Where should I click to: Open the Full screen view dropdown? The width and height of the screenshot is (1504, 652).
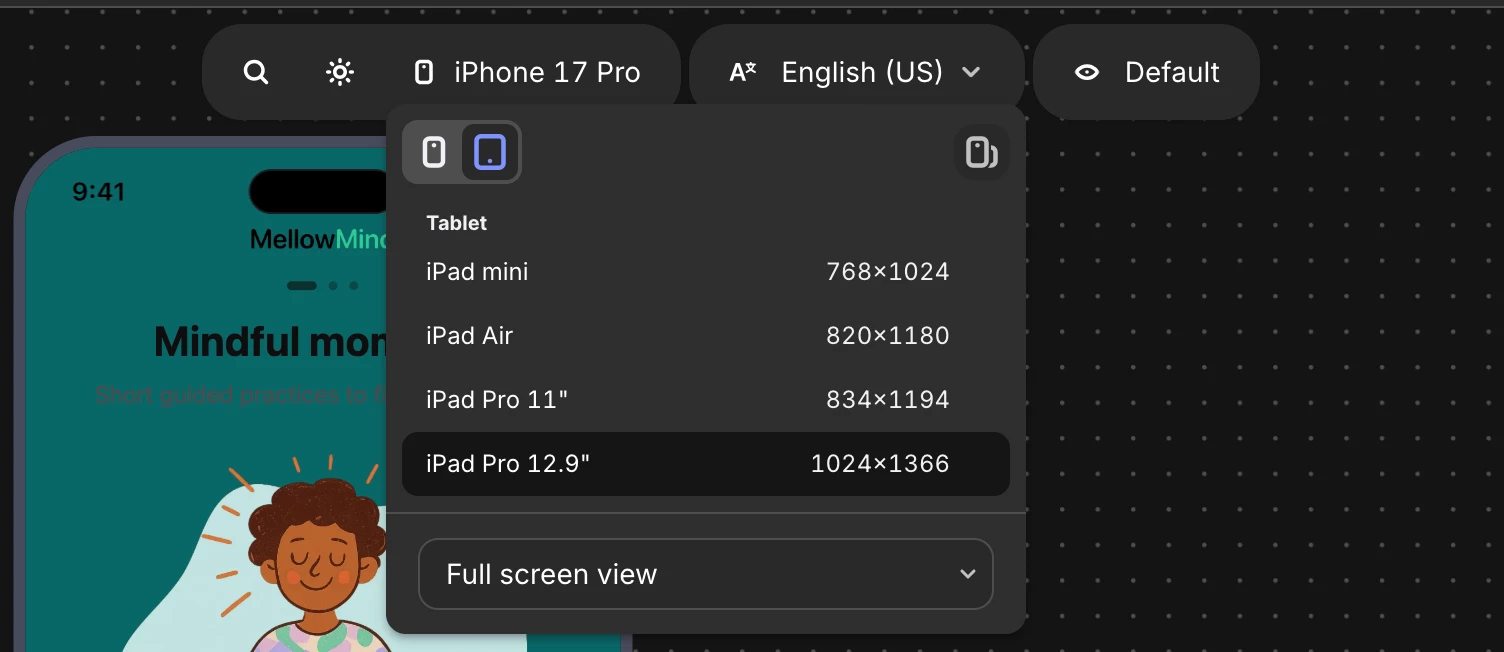[706, 574]
